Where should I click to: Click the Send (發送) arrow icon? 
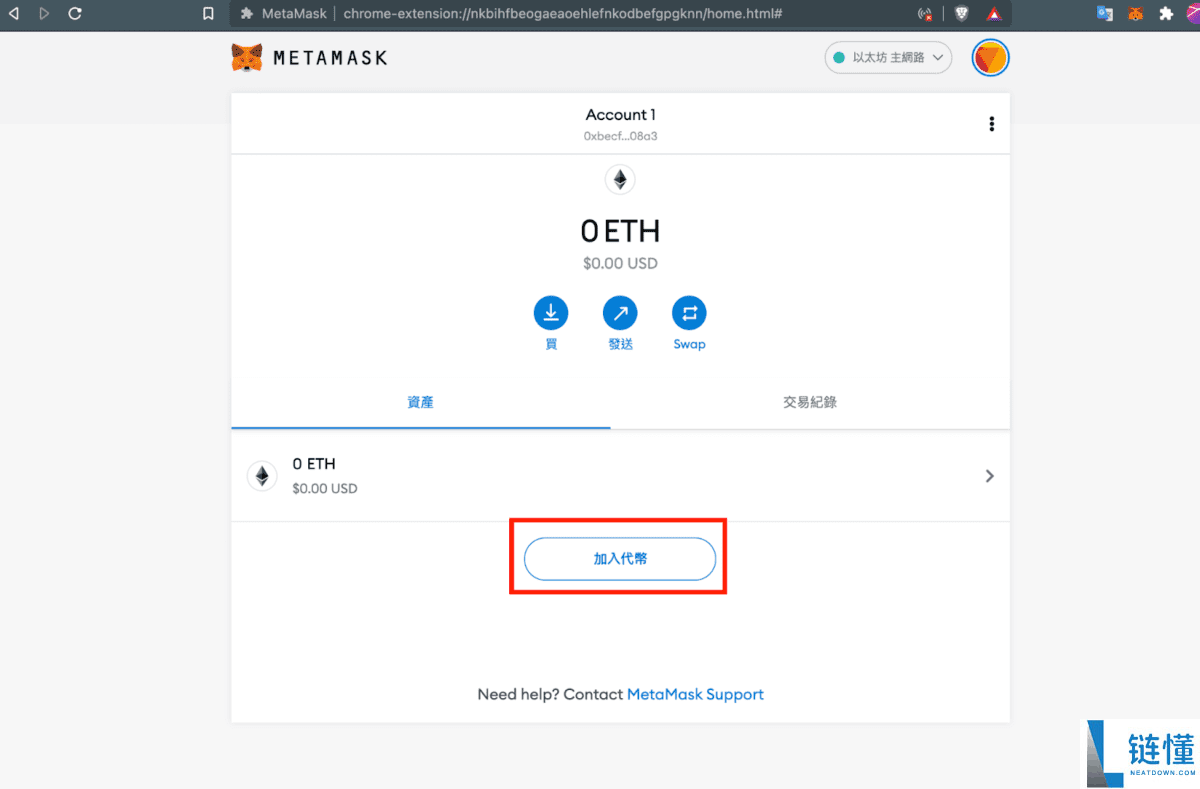pos(620,313)
